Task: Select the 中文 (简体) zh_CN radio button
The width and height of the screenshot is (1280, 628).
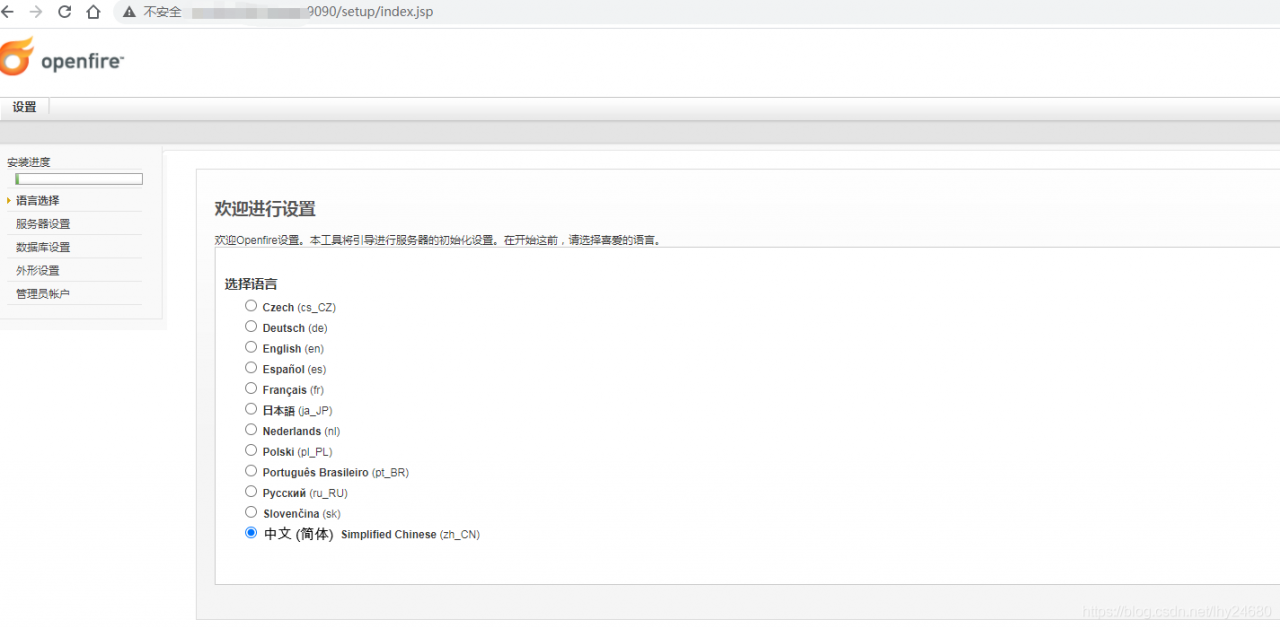Action: (251, 533)
